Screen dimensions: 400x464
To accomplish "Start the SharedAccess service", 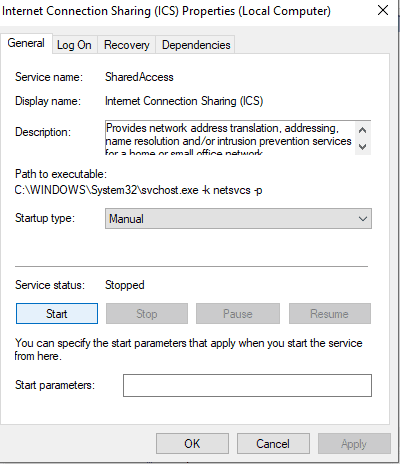I will tap(57, 313).
